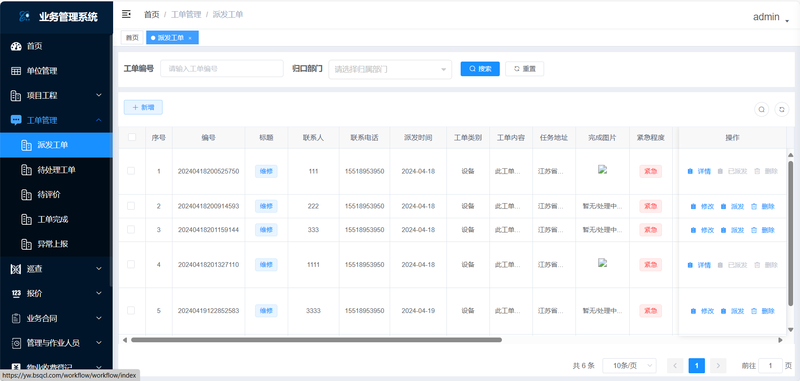Click the 完成图片 thumbnail in row 1
Screen dimensions: 800x381
pos(602,170)
